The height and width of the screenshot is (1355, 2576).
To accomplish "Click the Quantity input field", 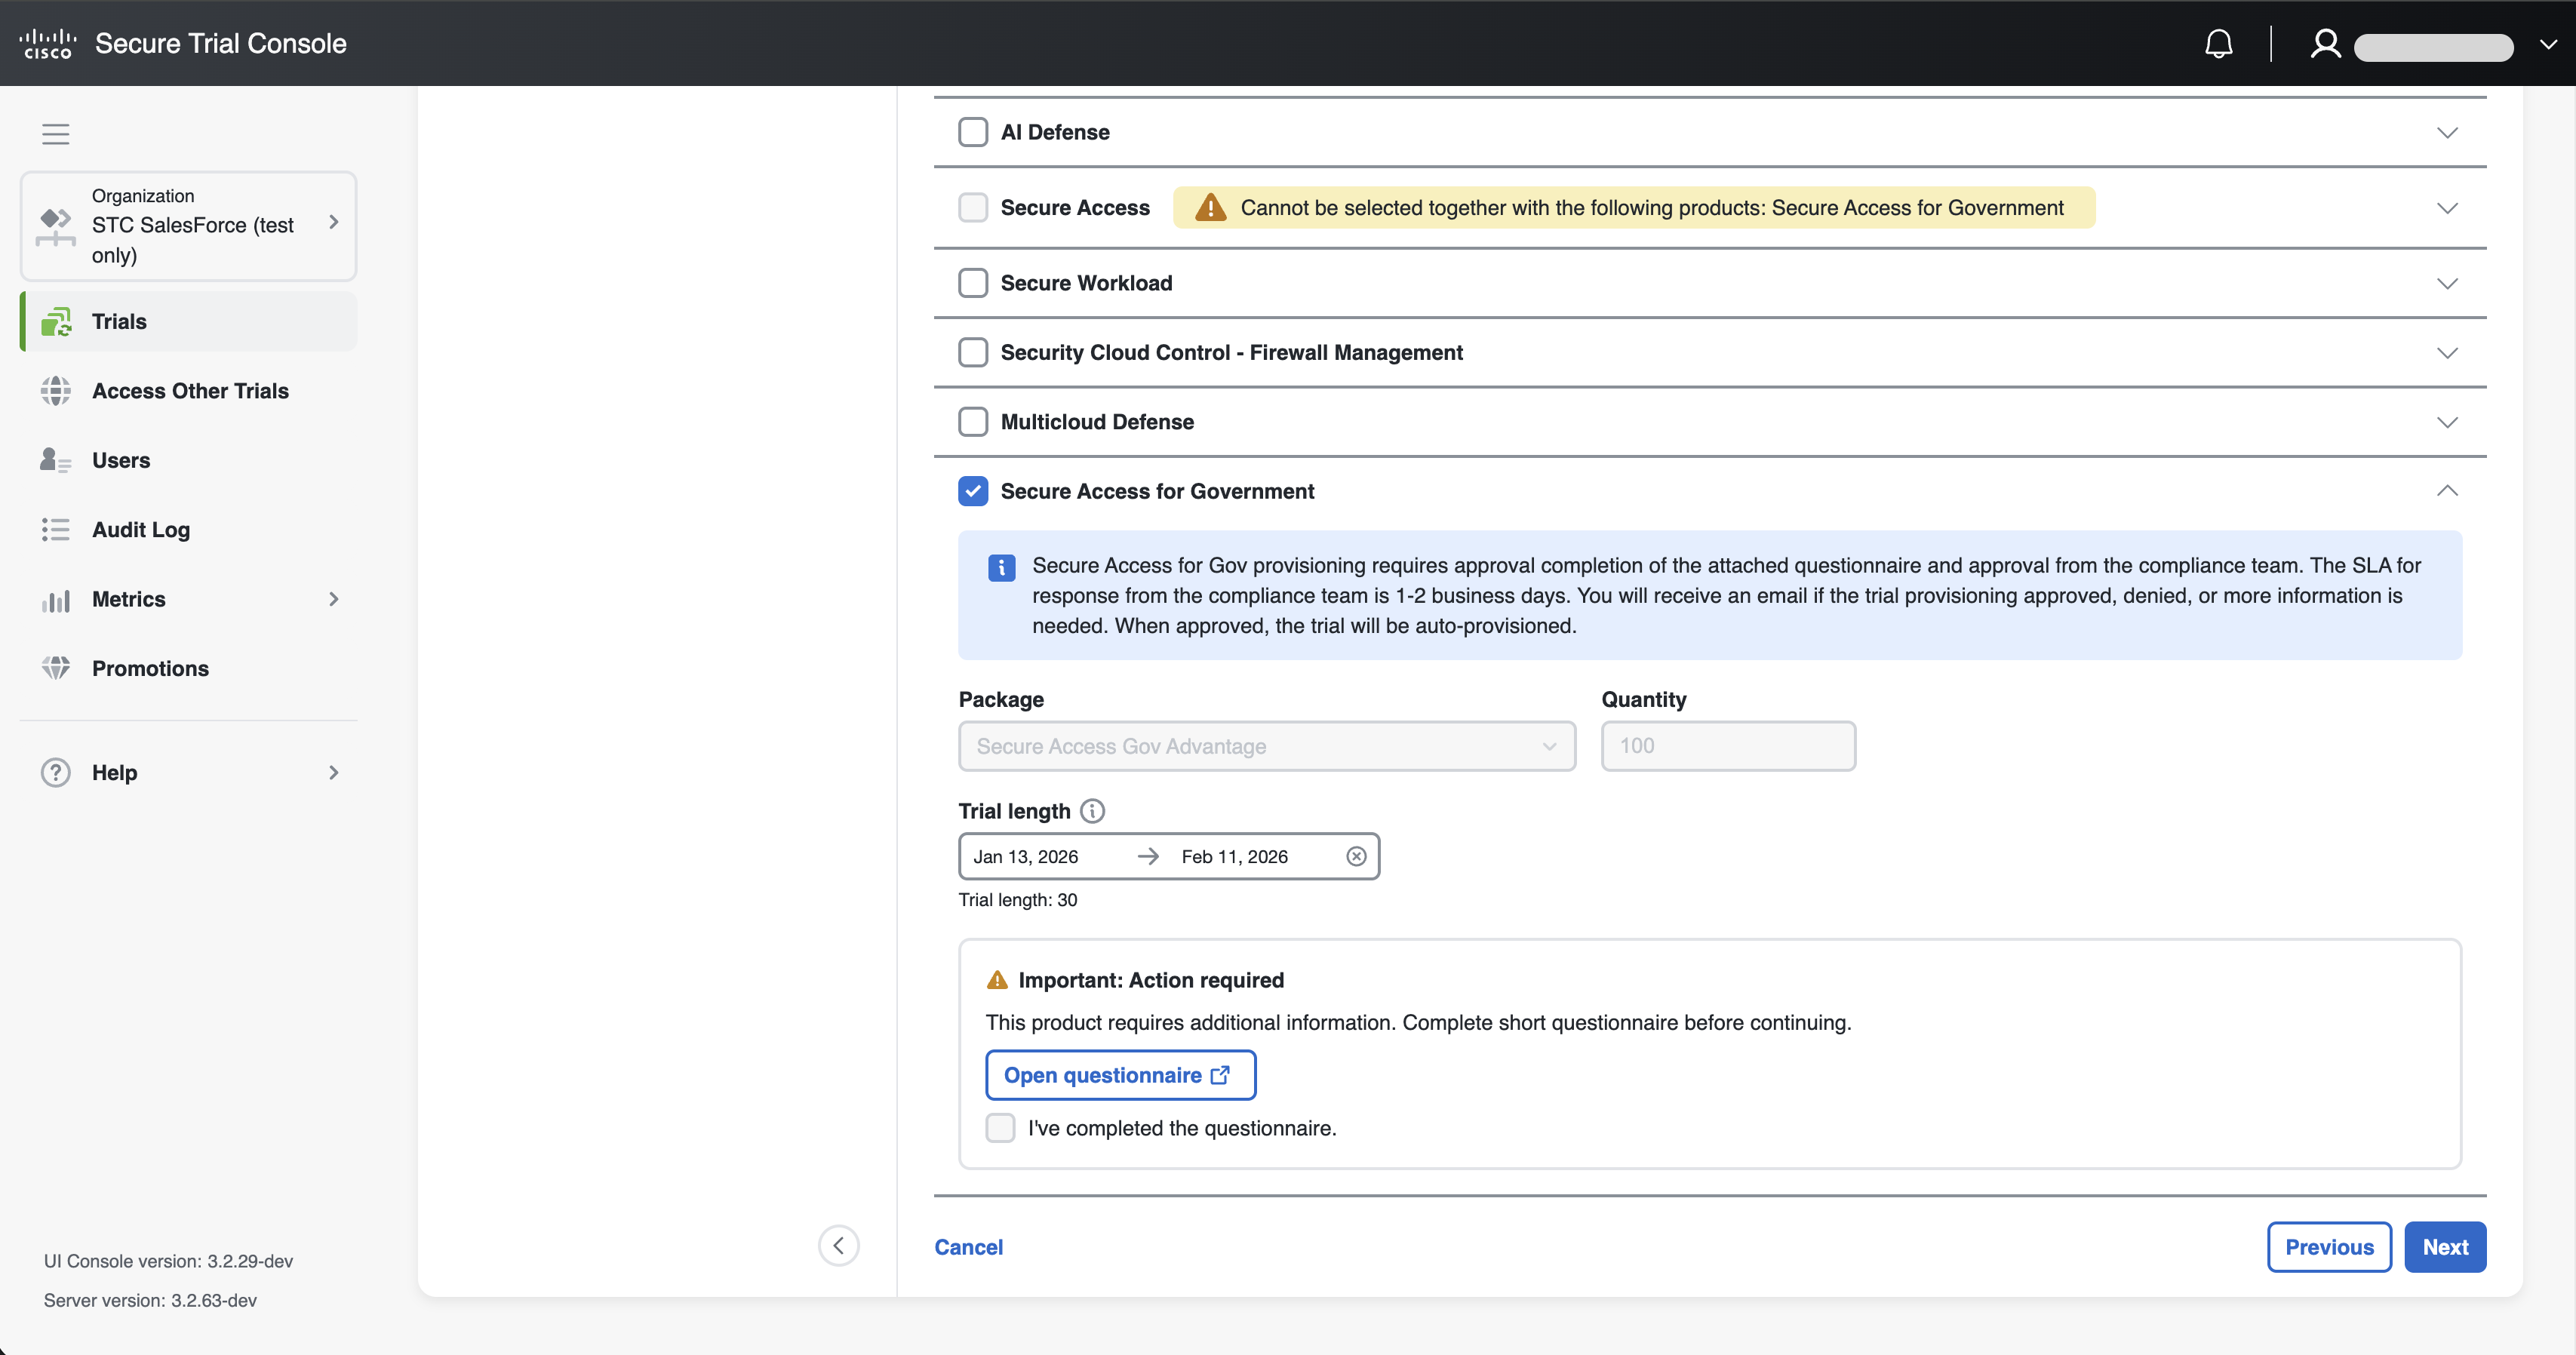I will point(1727,746).
